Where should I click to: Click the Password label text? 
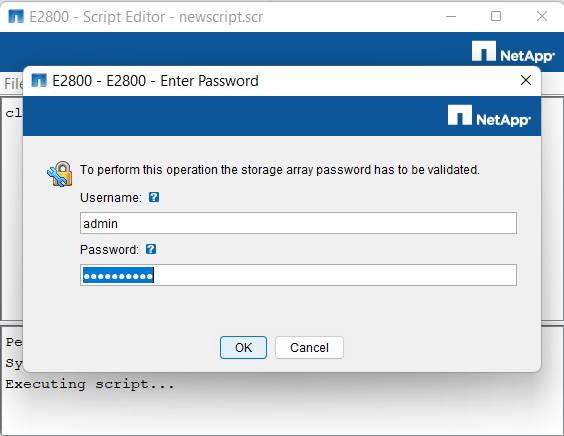pyautogui.click(x=109, y=249)
